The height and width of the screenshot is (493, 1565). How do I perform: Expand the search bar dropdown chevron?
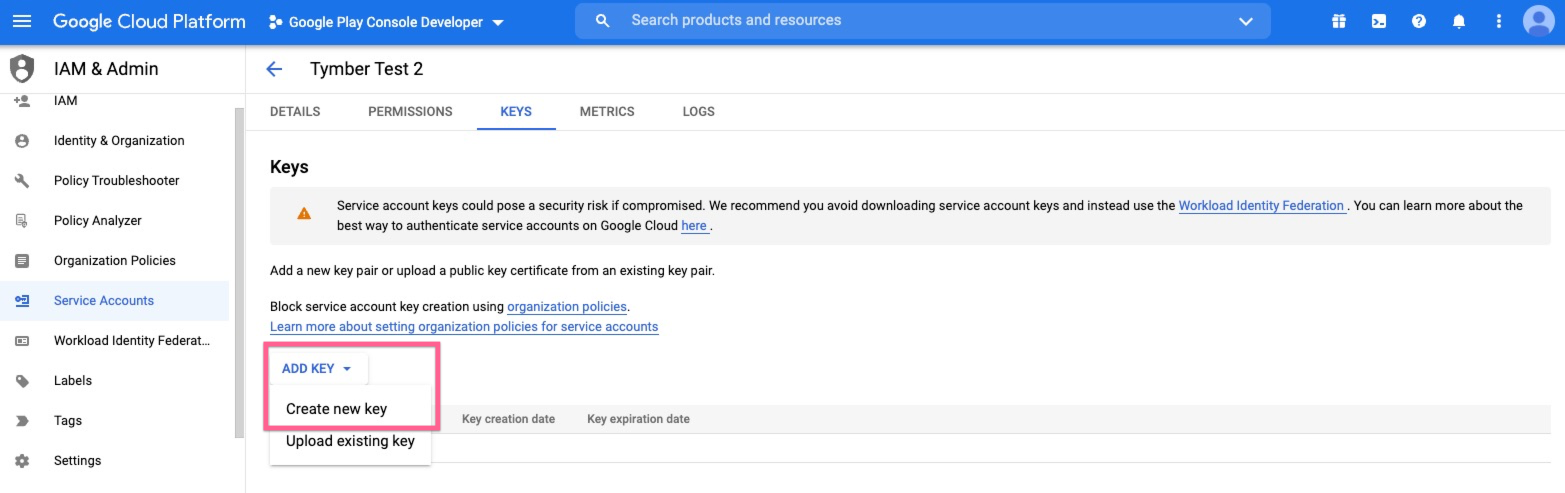point(1245,21)
